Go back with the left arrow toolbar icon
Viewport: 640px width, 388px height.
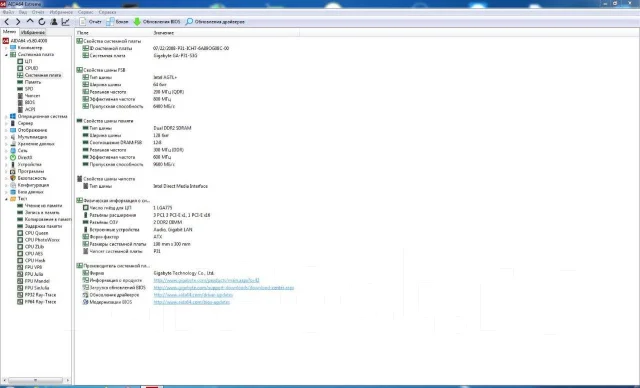[x=7, y=22]
